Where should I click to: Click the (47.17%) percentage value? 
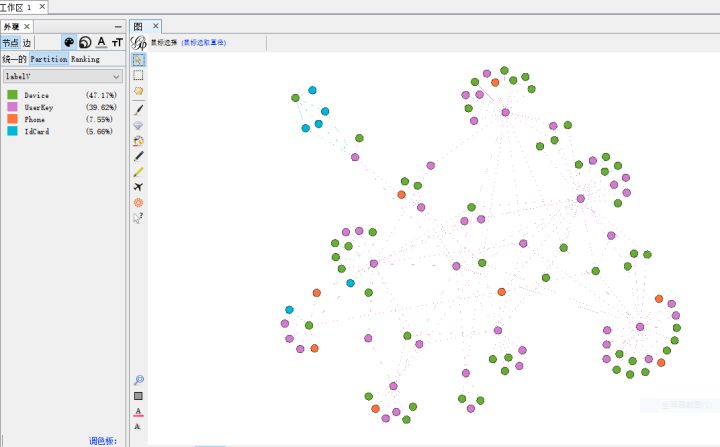(x=101, y=95)
